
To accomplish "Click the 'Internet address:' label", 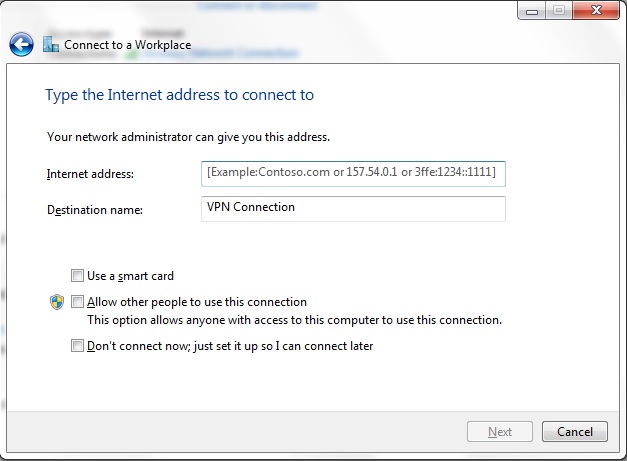I will [x=90, y=174].
